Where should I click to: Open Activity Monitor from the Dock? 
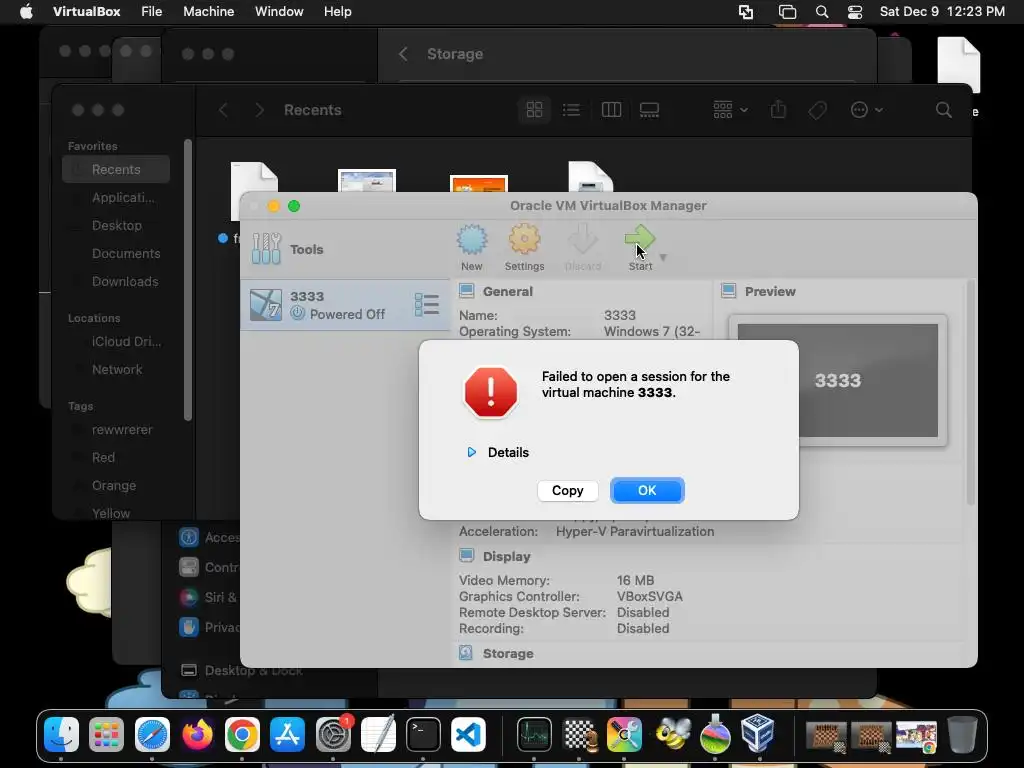click(x=534, y=734)
